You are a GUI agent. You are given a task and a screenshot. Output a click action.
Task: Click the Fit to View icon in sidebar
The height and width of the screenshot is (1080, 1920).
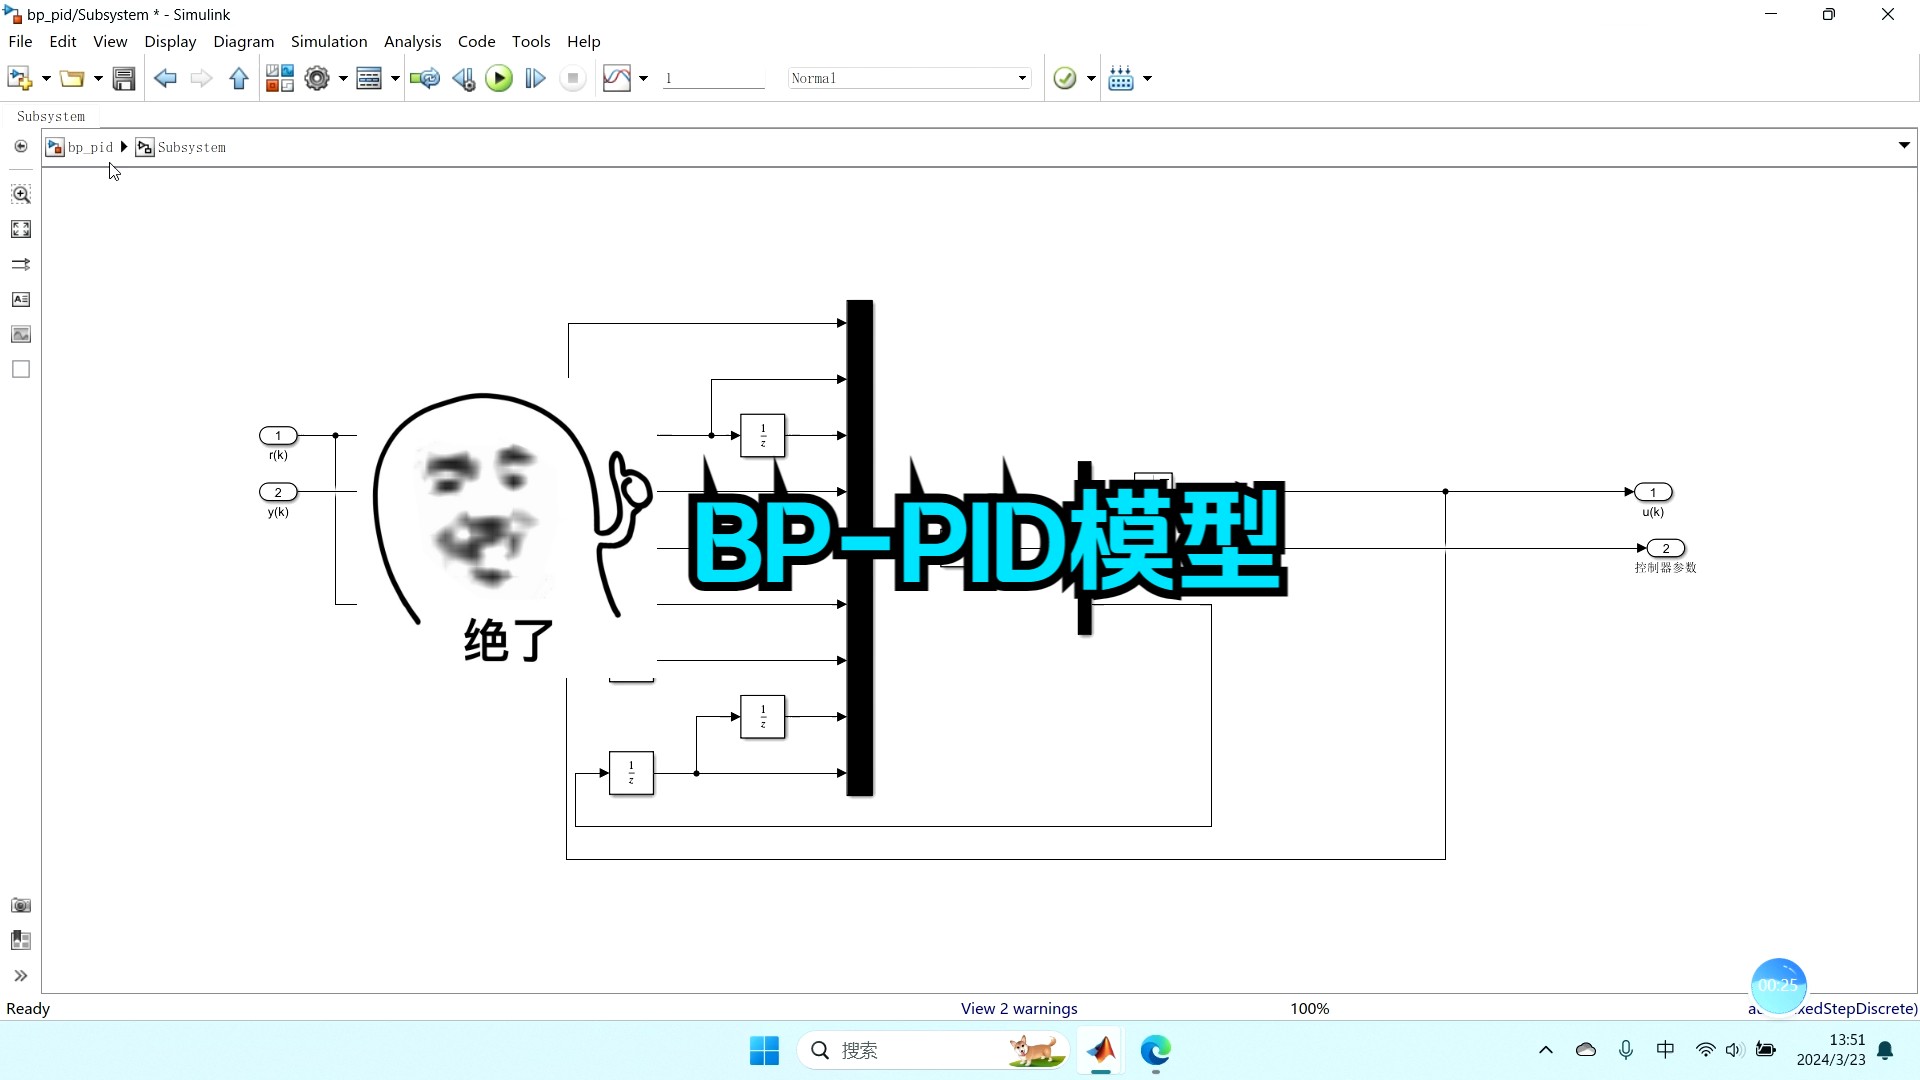20,229
